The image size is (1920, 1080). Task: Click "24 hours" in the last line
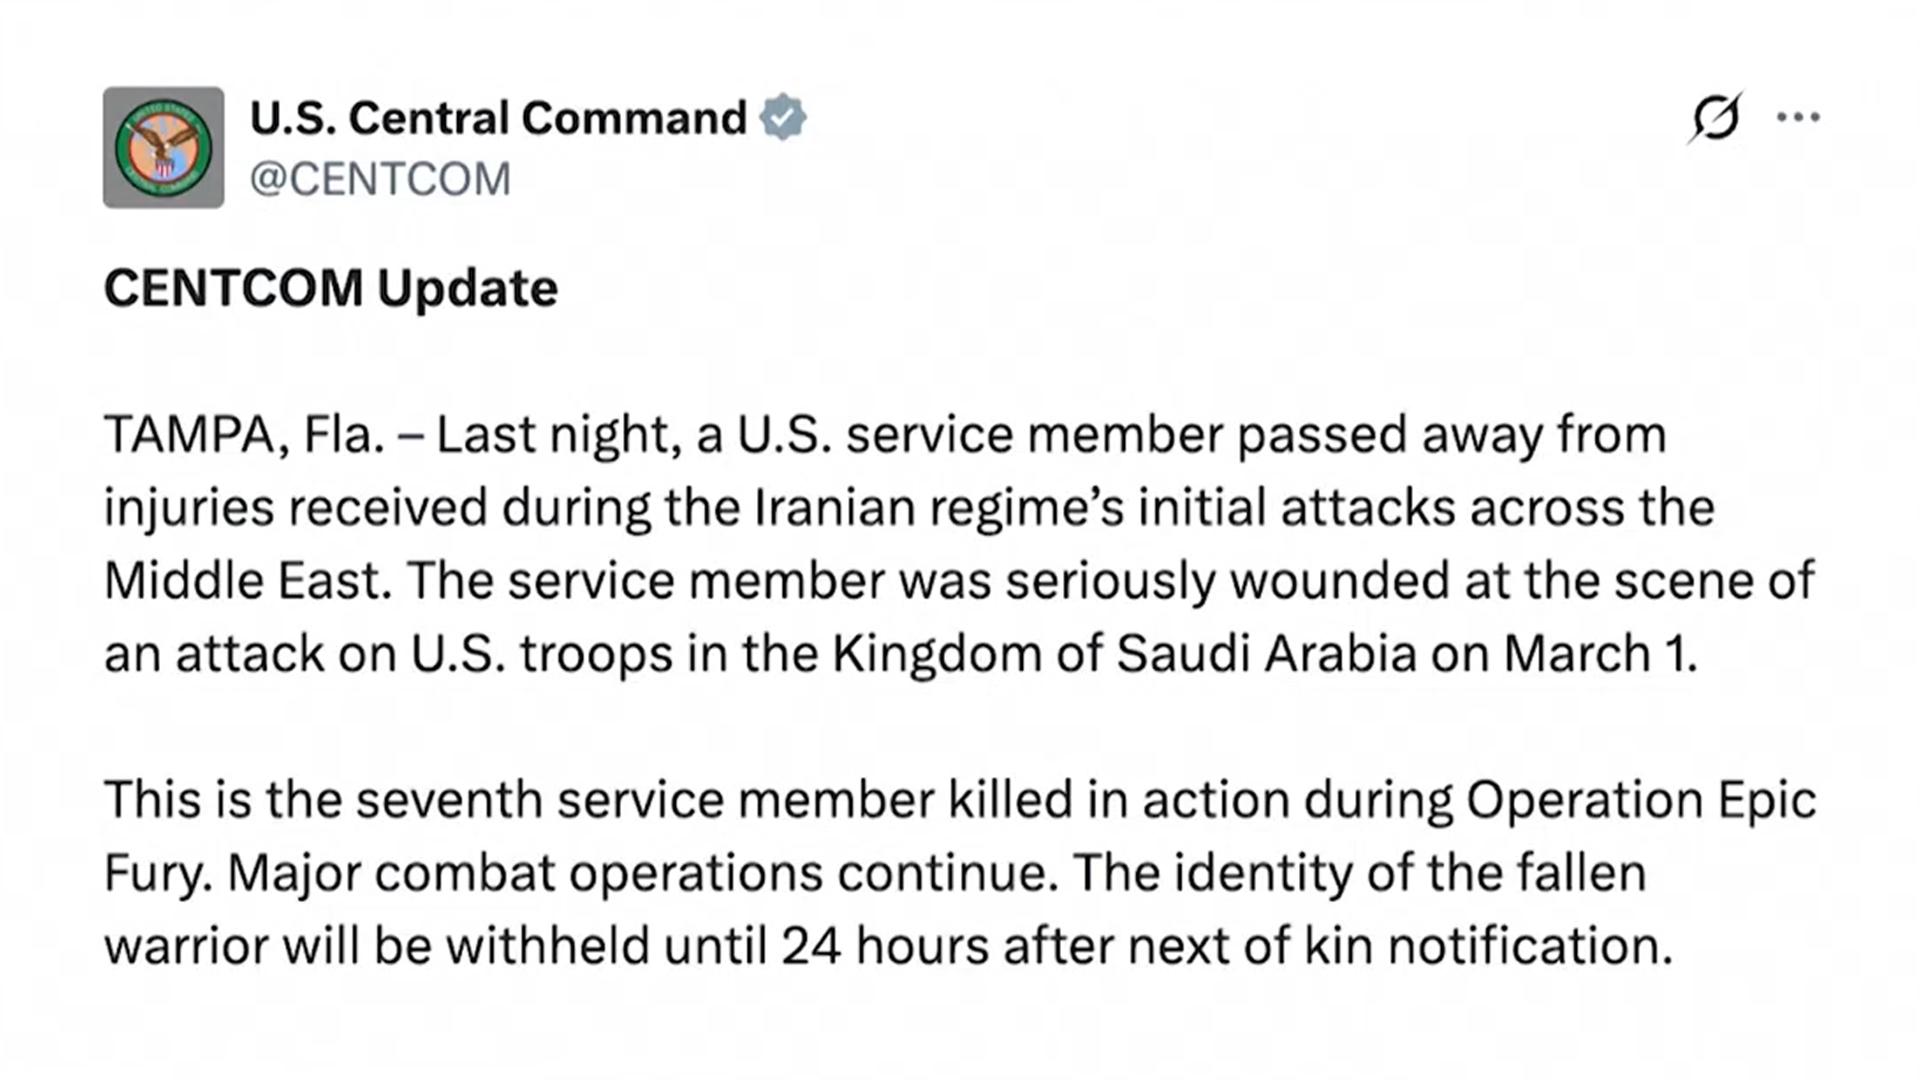(885, 946)
